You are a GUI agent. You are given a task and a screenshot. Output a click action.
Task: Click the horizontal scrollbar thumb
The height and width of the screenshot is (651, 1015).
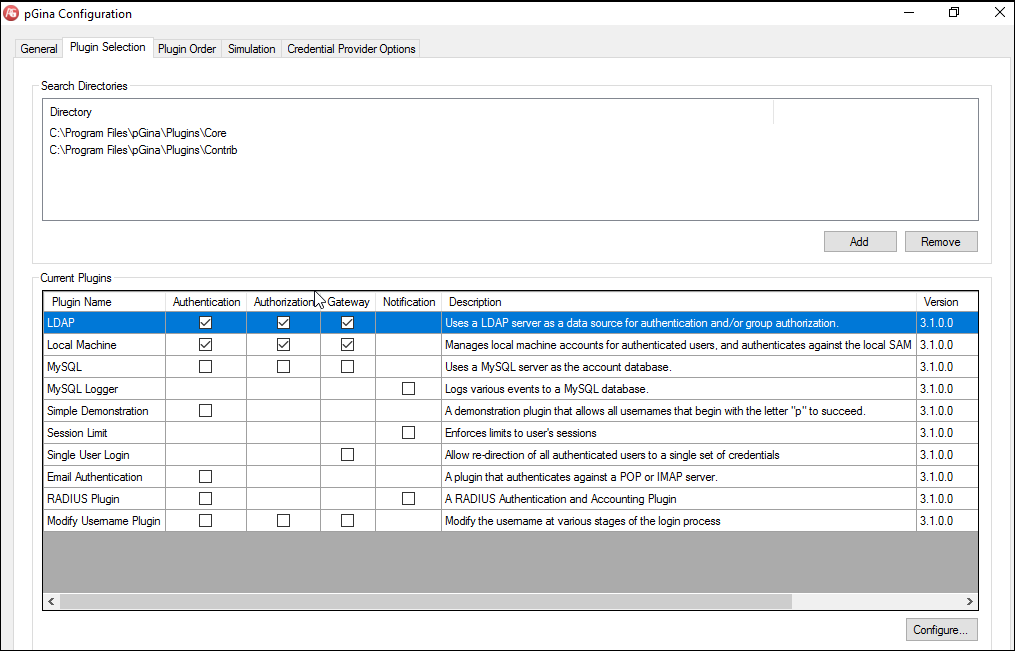(x=426, y=601)
